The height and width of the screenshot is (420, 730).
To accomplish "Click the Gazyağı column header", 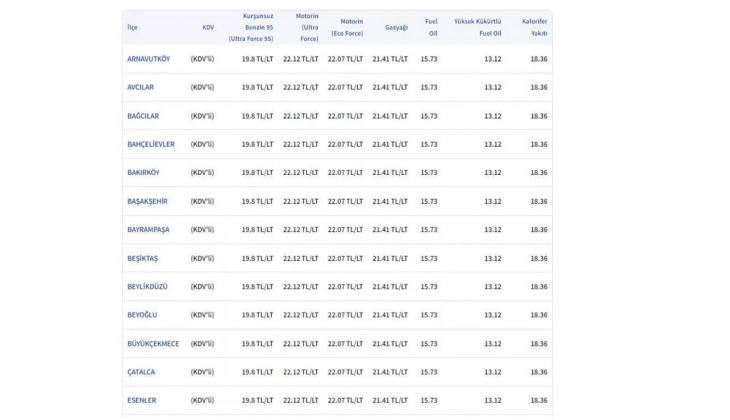I will pyautogui.click(x=396, y=27).
